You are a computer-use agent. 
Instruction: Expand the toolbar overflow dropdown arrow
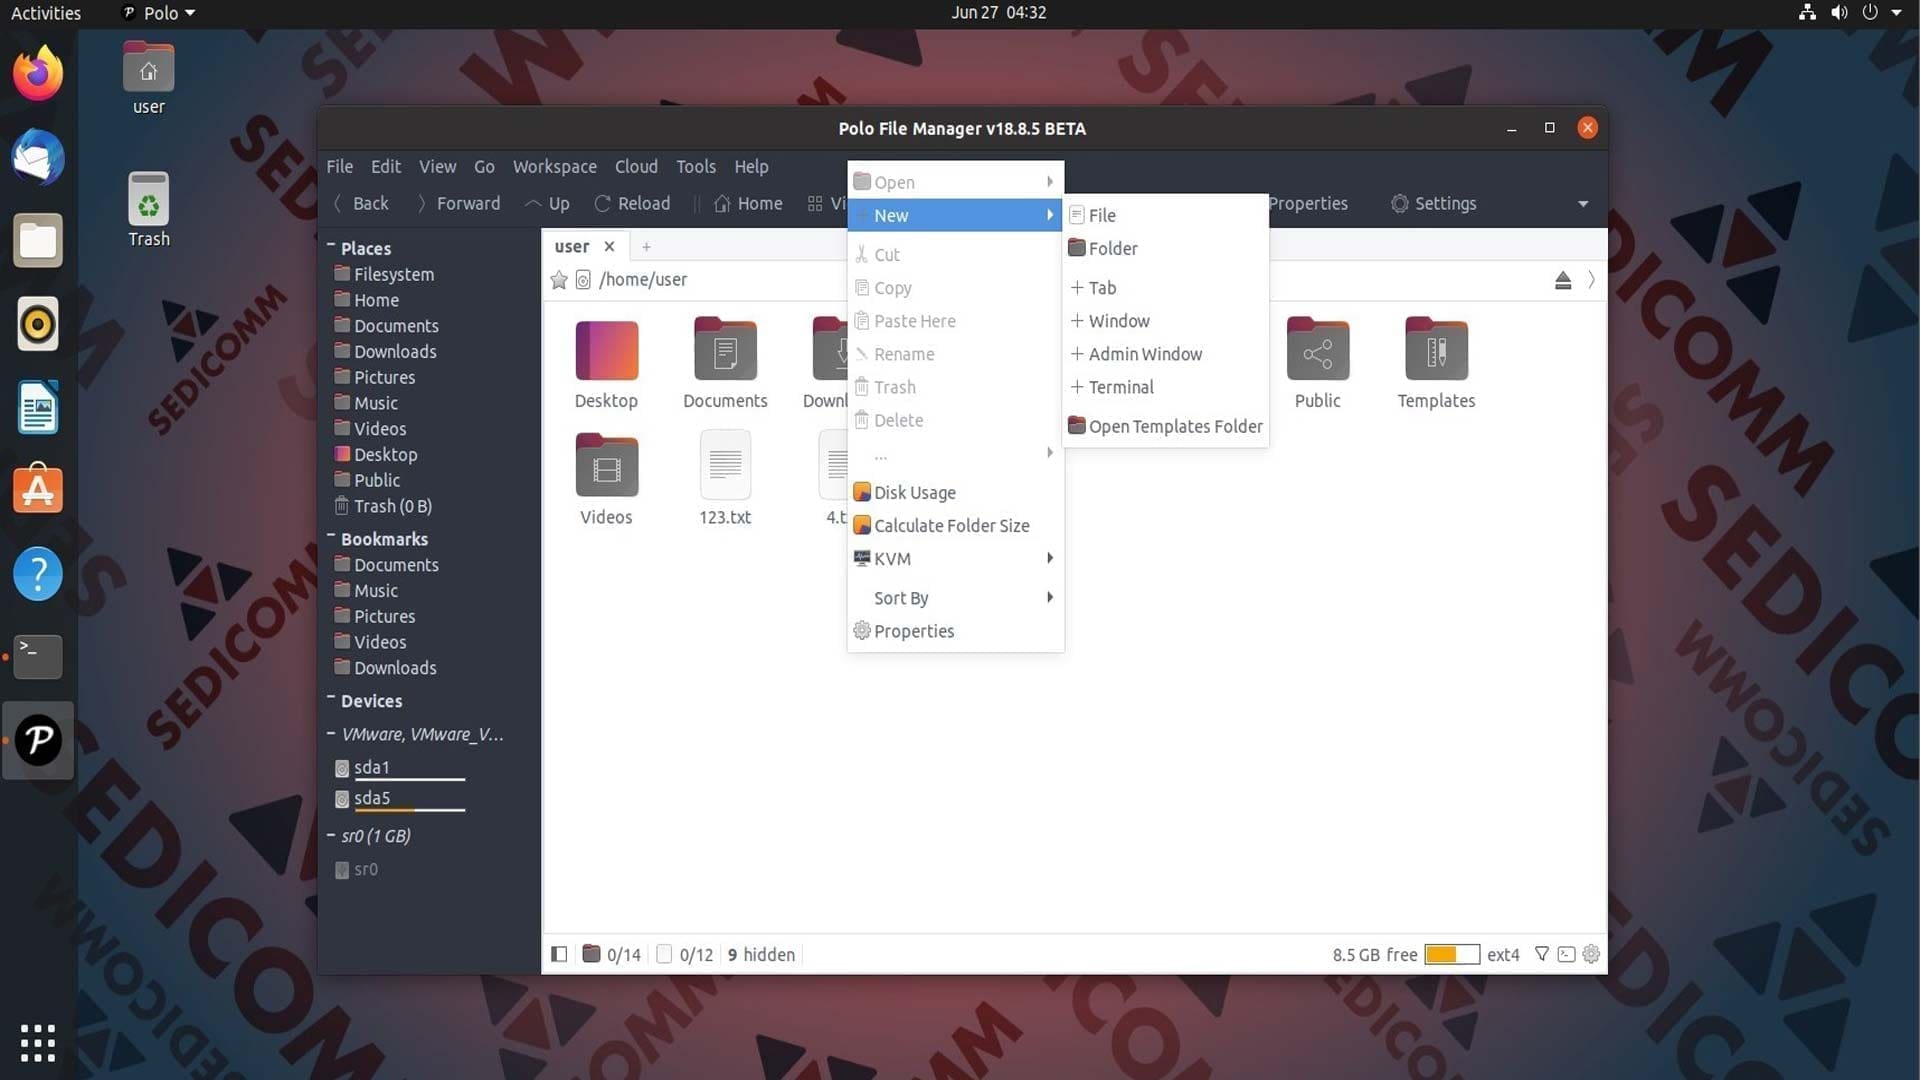1583,204
